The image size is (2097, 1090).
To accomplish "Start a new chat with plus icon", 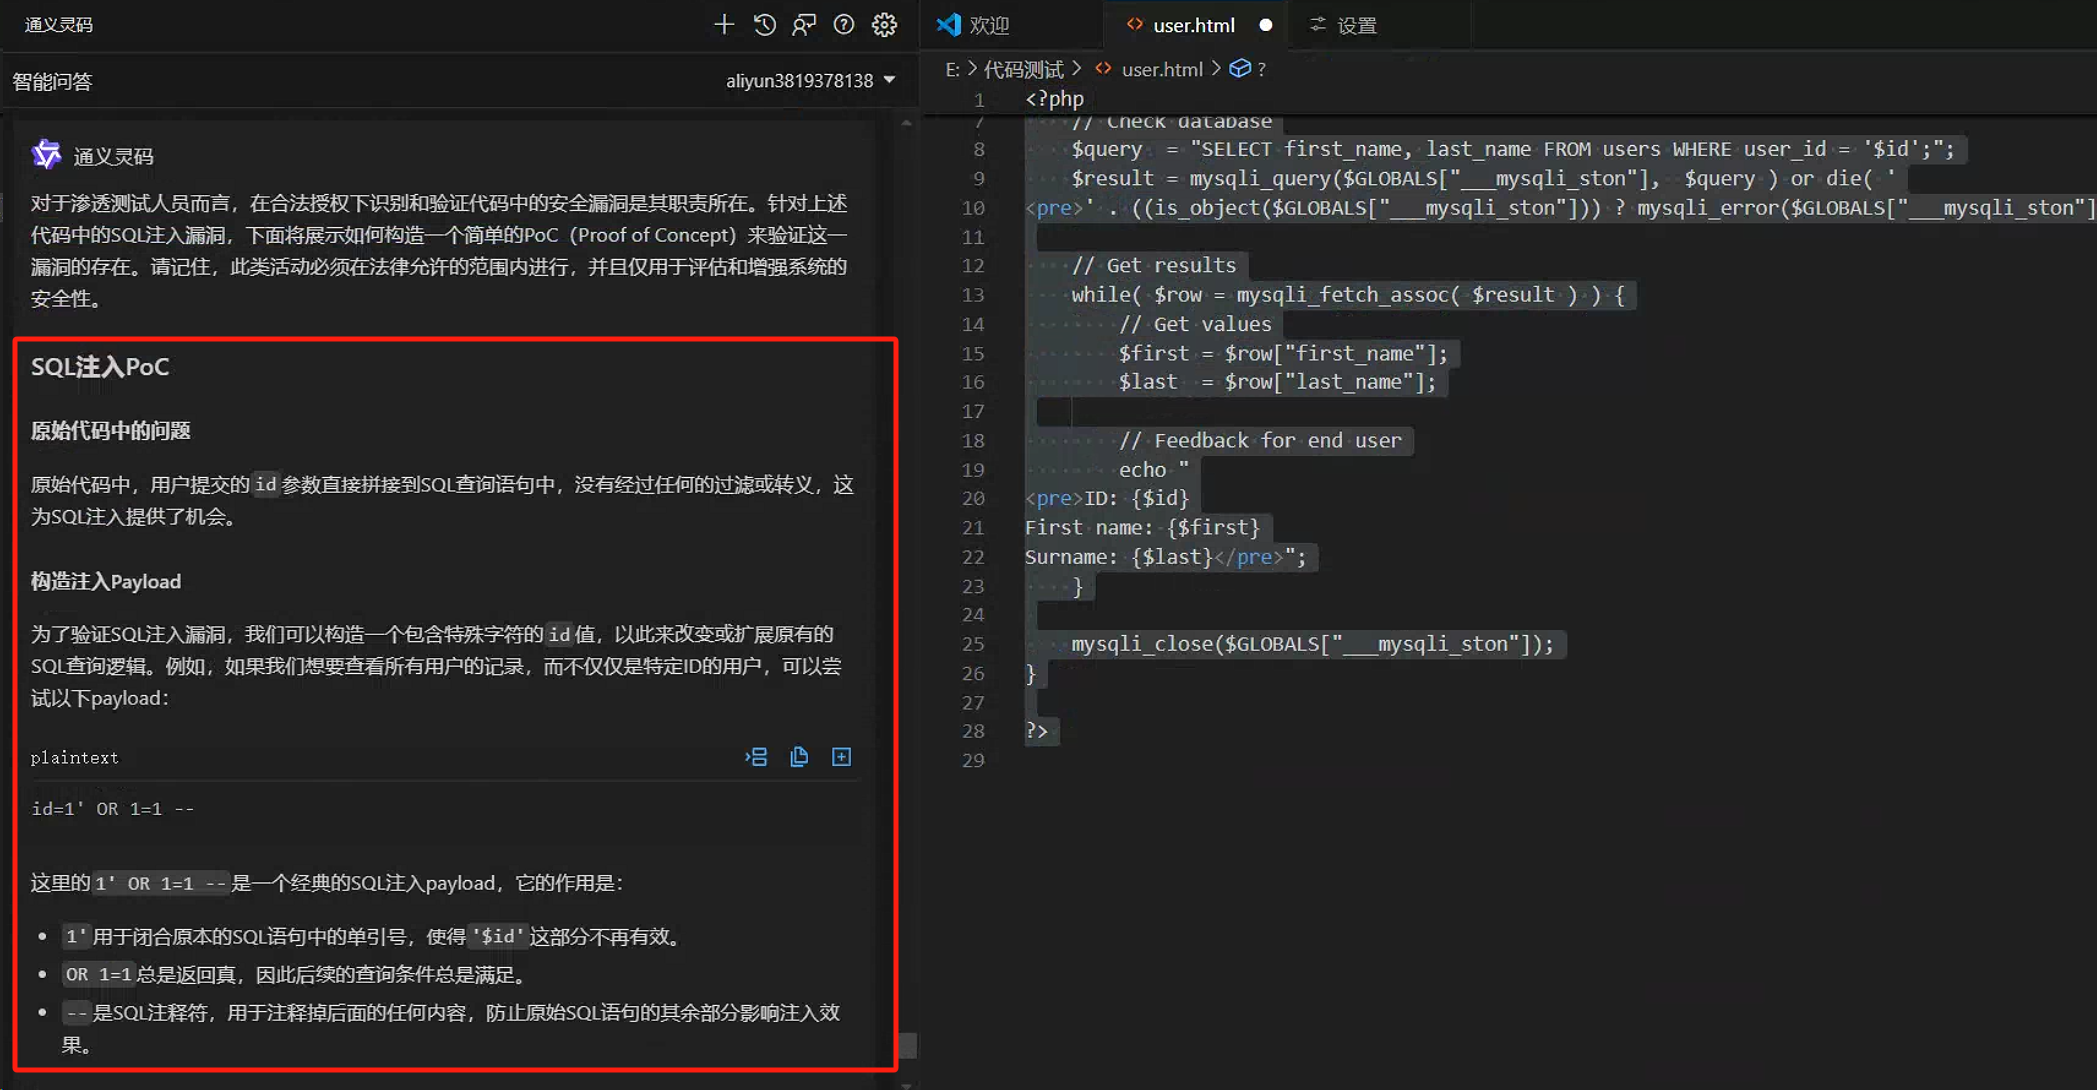I will click(x=723, y=25).
